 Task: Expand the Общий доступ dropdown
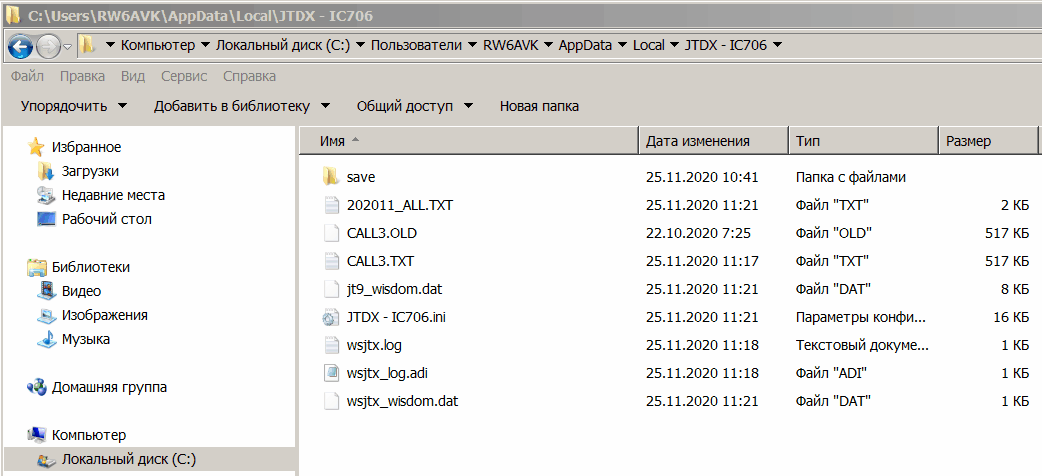pos(414,106)
